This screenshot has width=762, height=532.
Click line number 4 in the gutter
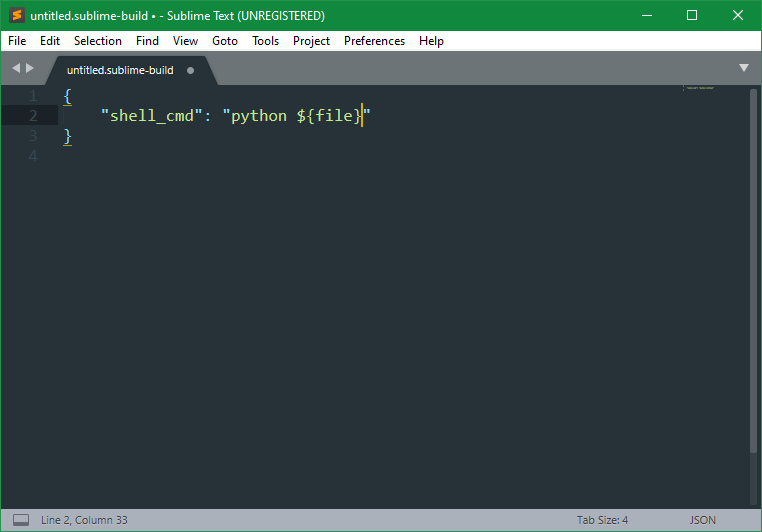(x=33, y=155)
